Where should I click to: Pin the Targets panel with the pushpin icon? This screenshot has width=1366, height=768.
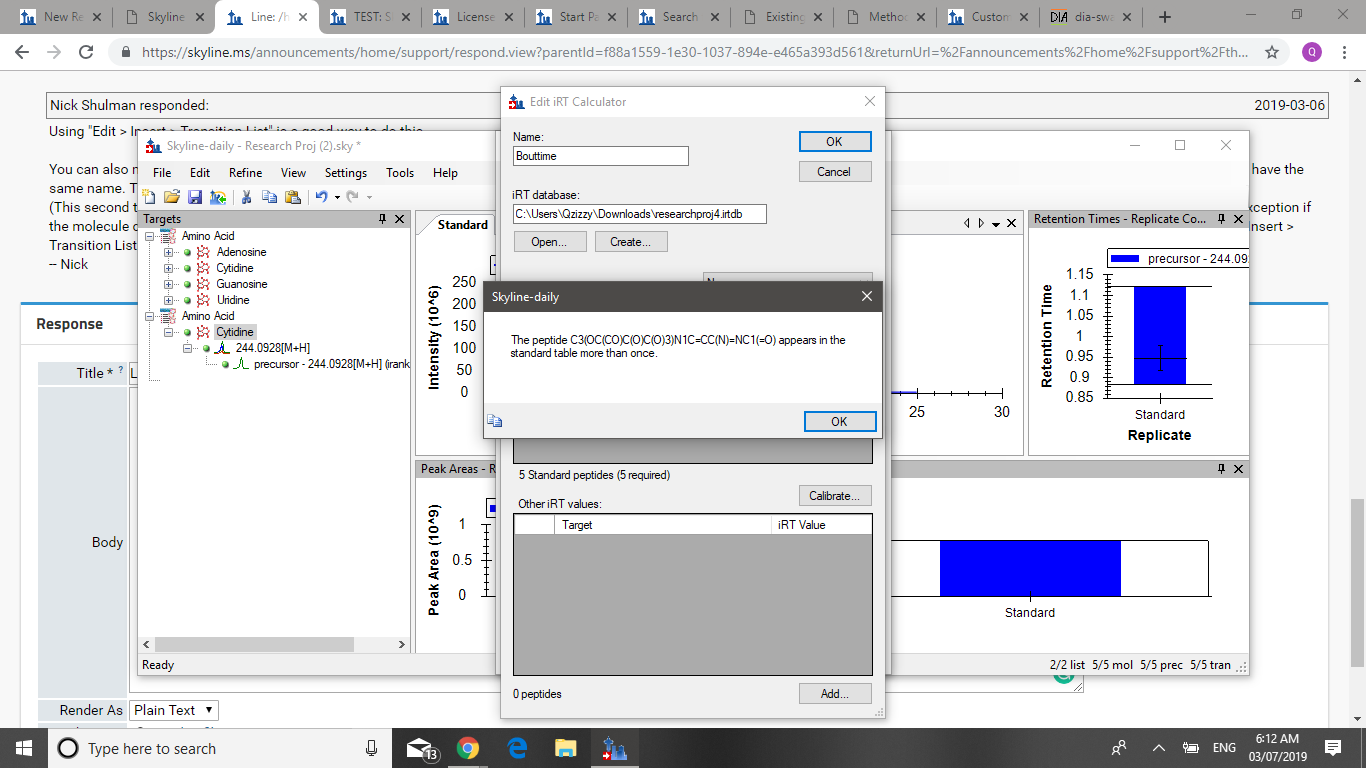[x=382, y=219]
